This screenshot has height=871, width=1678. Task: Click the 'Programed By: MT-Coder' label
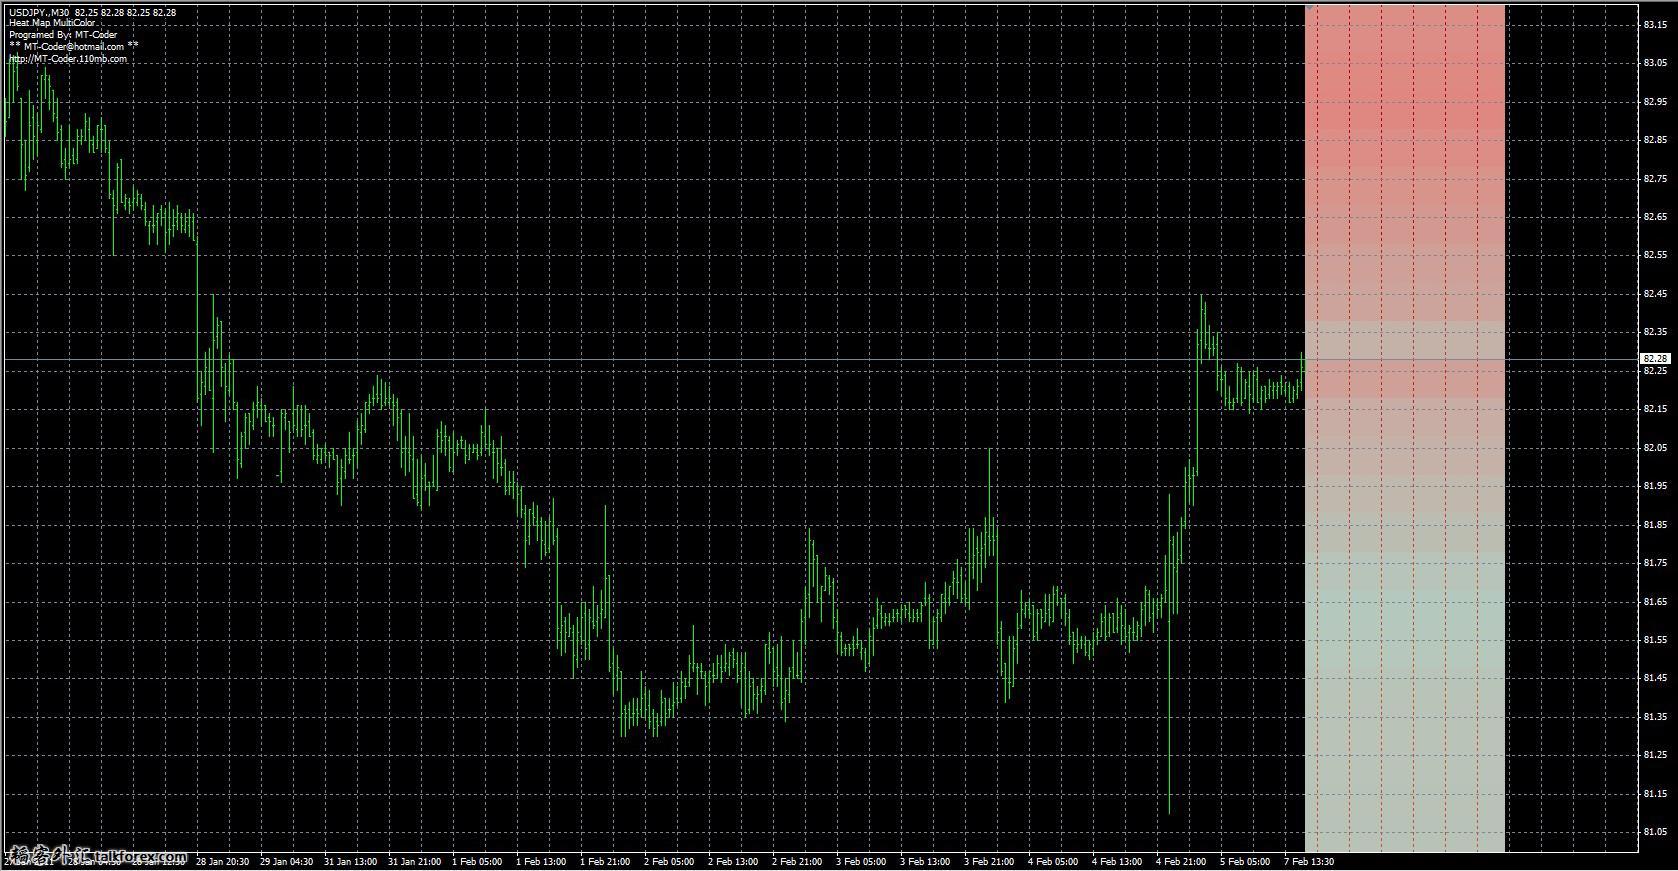point(63,35)
